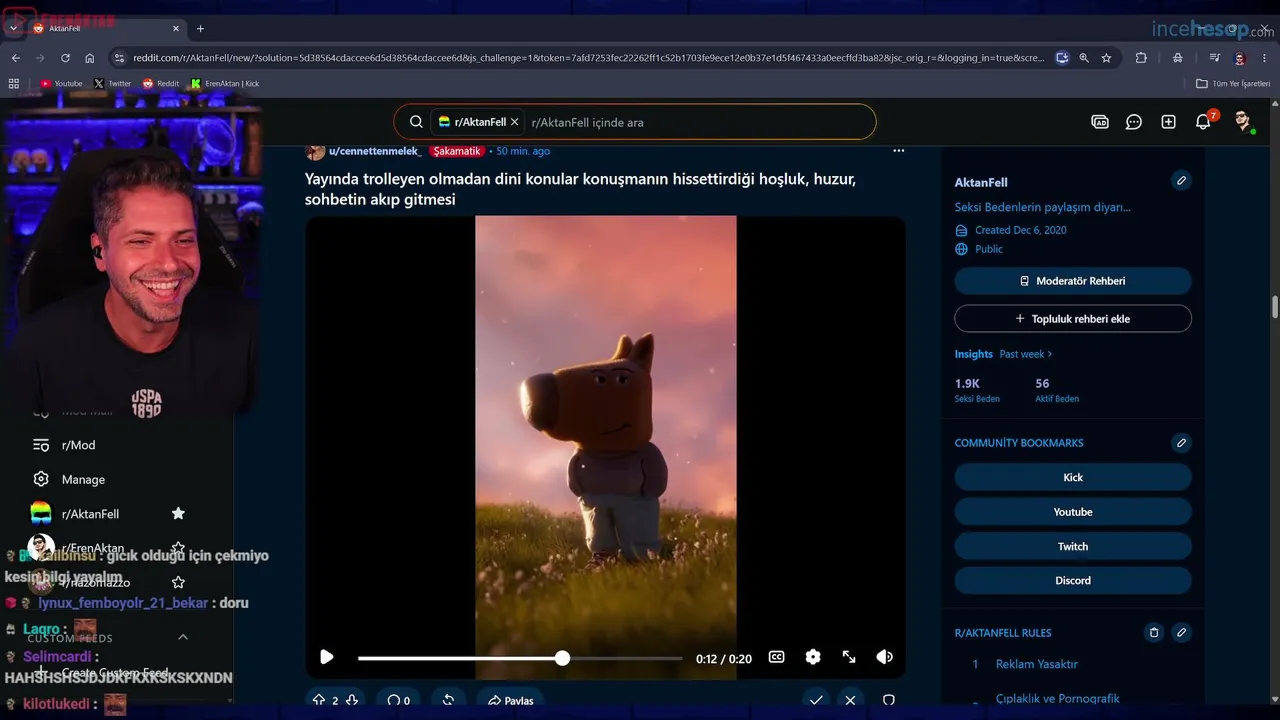Go back in the browser
Viewport: 1280px width, 720px height.
(x=16, y=58)
